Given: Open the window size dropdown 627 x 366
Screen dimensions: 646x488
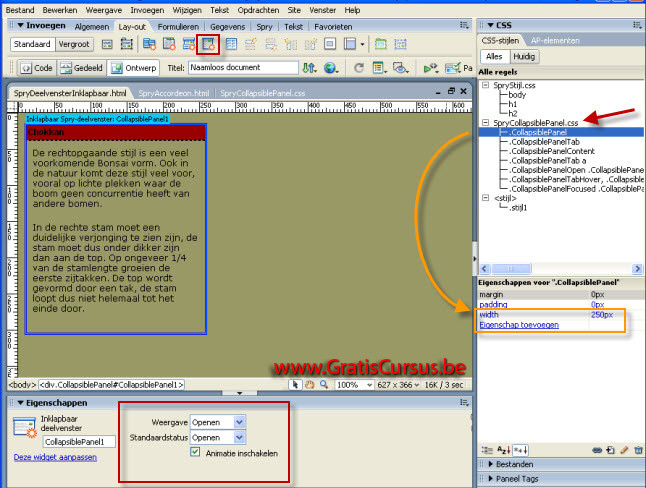Looking at the screenshot, I should click(x=398, y=385).
